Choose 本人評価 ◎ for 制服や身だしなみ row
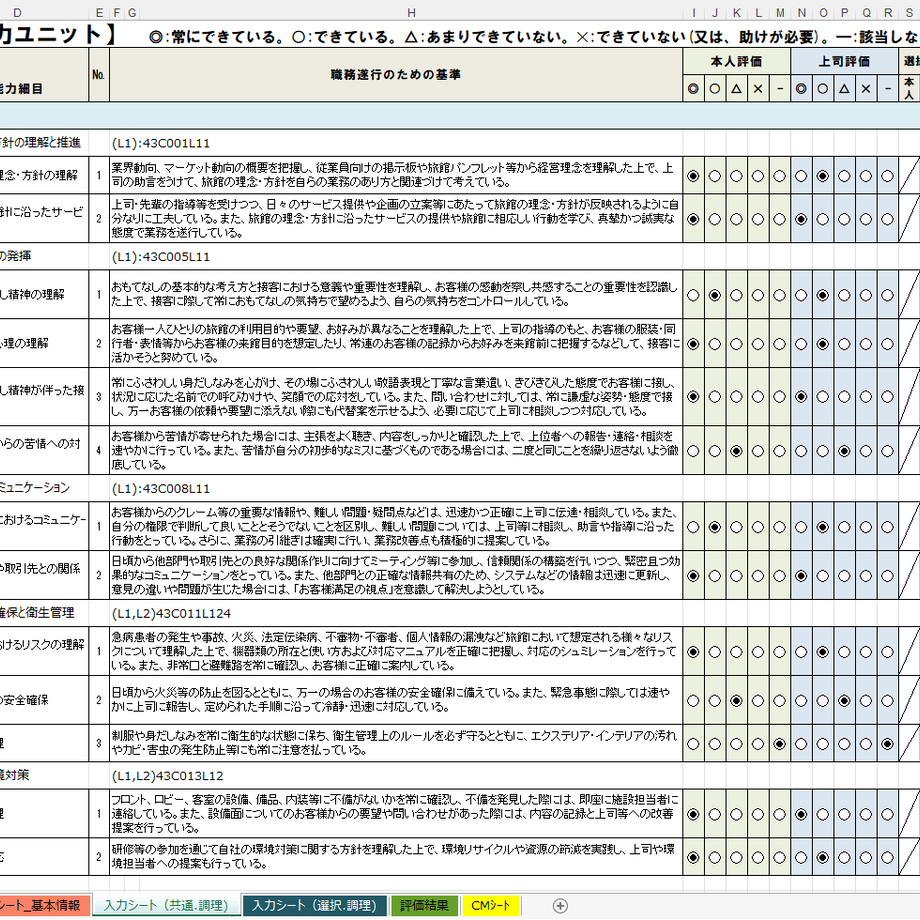920x920 pixels. pos(693,744)
